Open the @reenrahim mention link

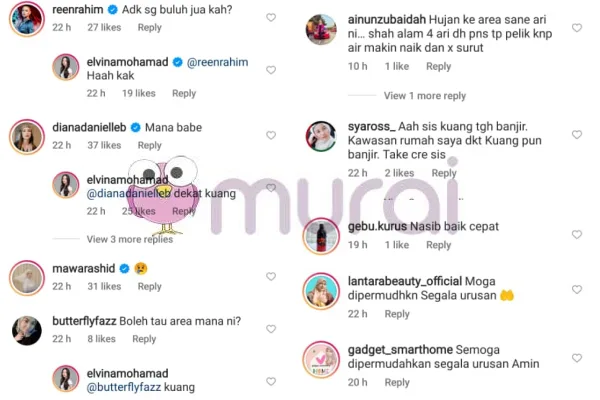(x=217, y=62)
